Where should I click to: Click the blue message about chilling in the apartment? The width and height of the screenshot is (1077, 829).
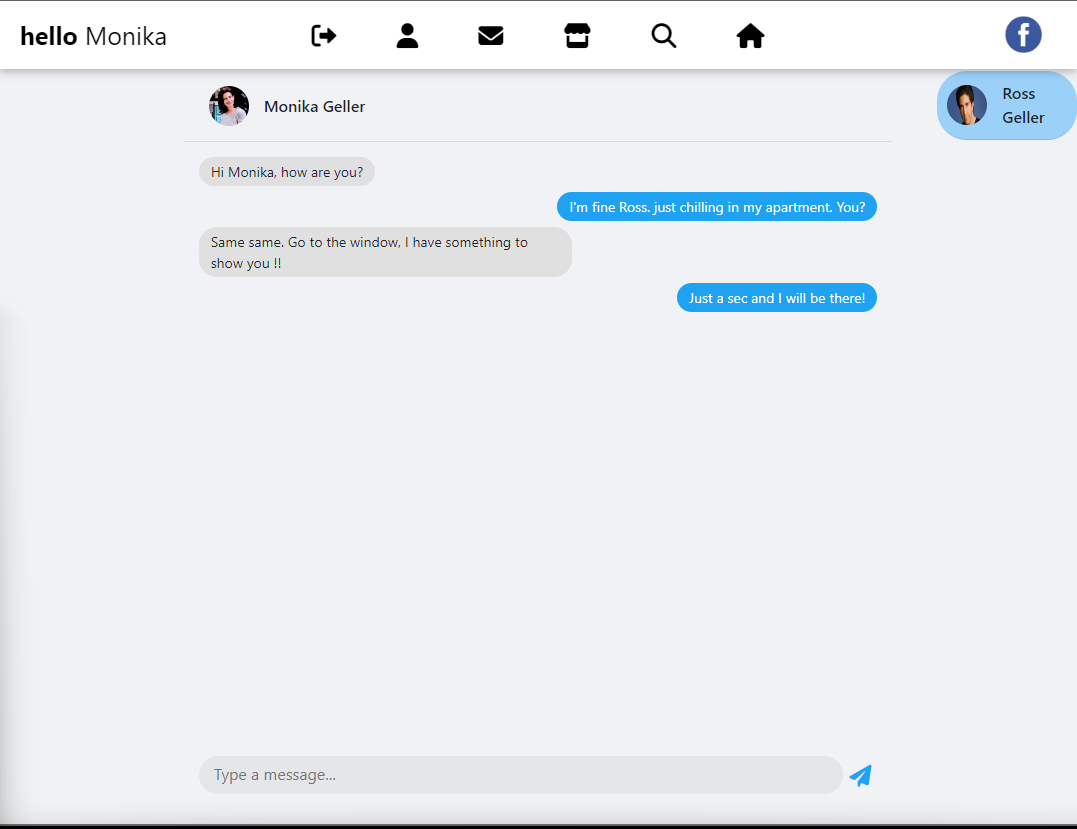[x=716, y=206]
